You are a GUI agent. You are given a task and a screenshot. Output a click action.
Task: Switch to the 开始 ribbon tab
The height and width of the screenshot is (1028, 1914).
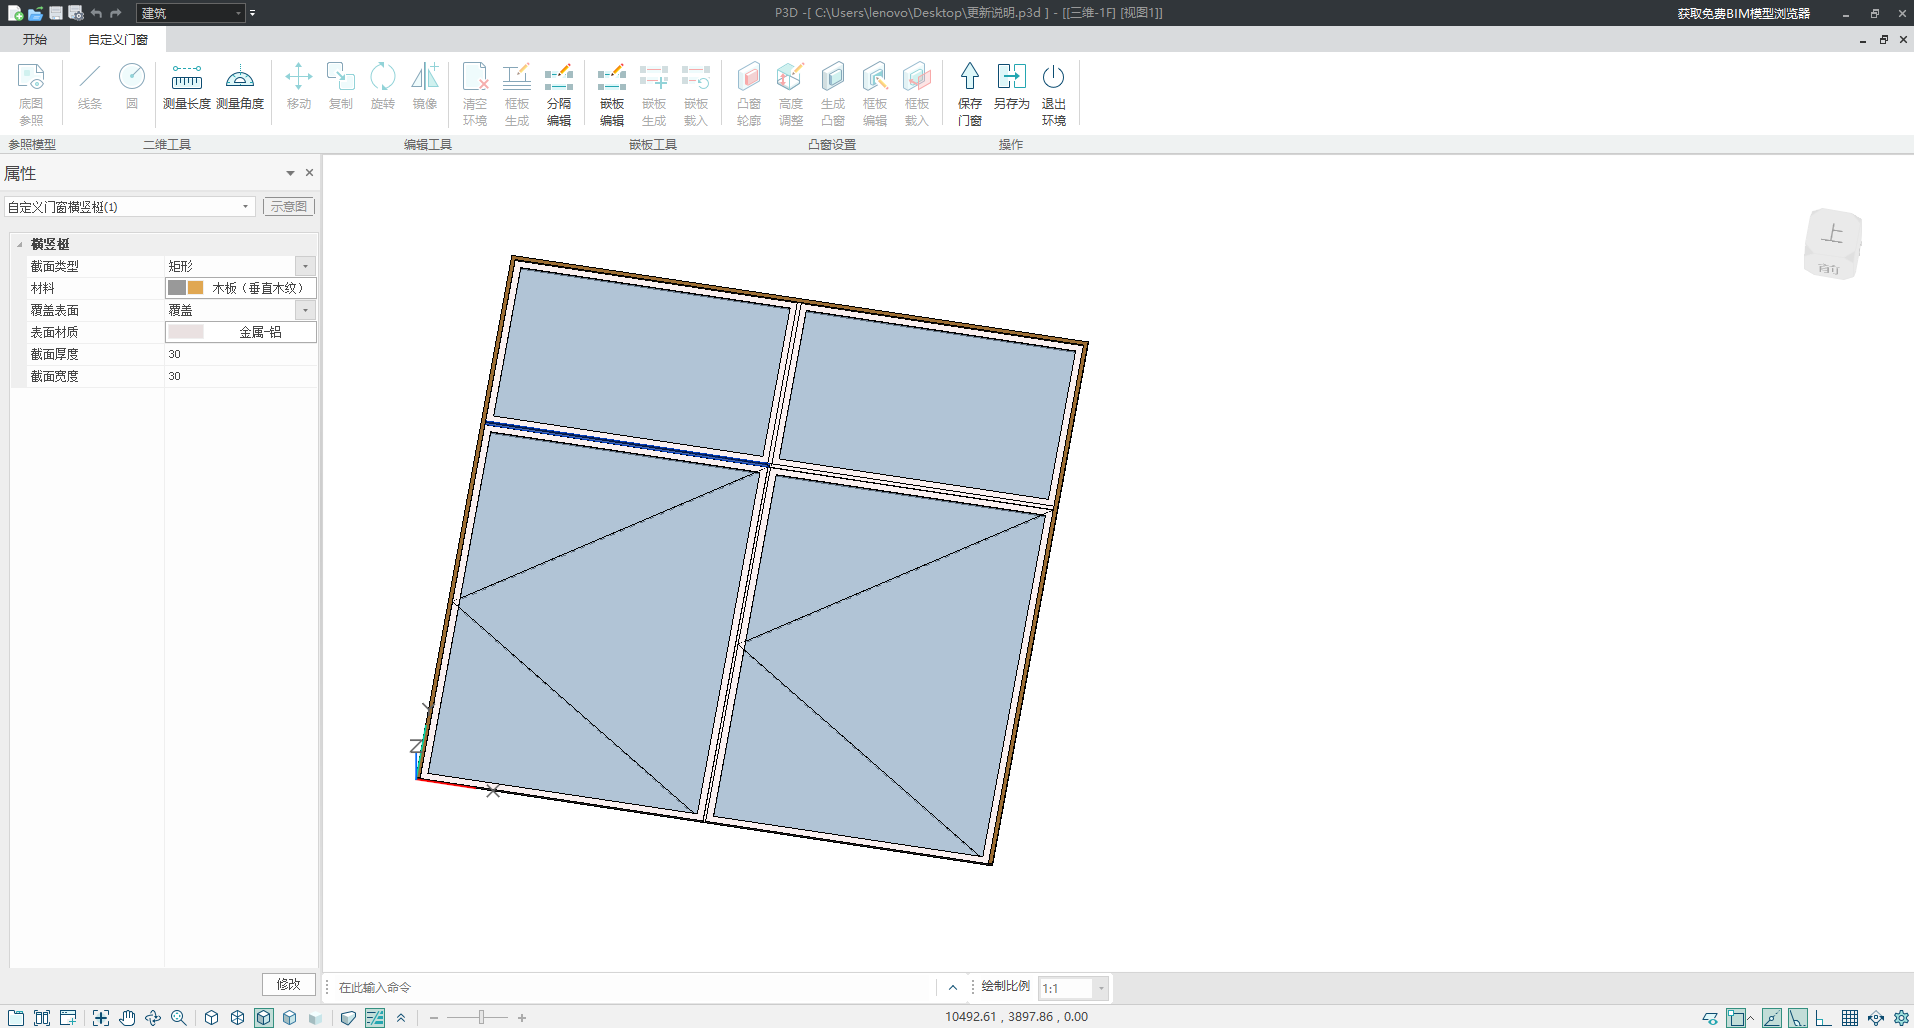pos(35,40)
